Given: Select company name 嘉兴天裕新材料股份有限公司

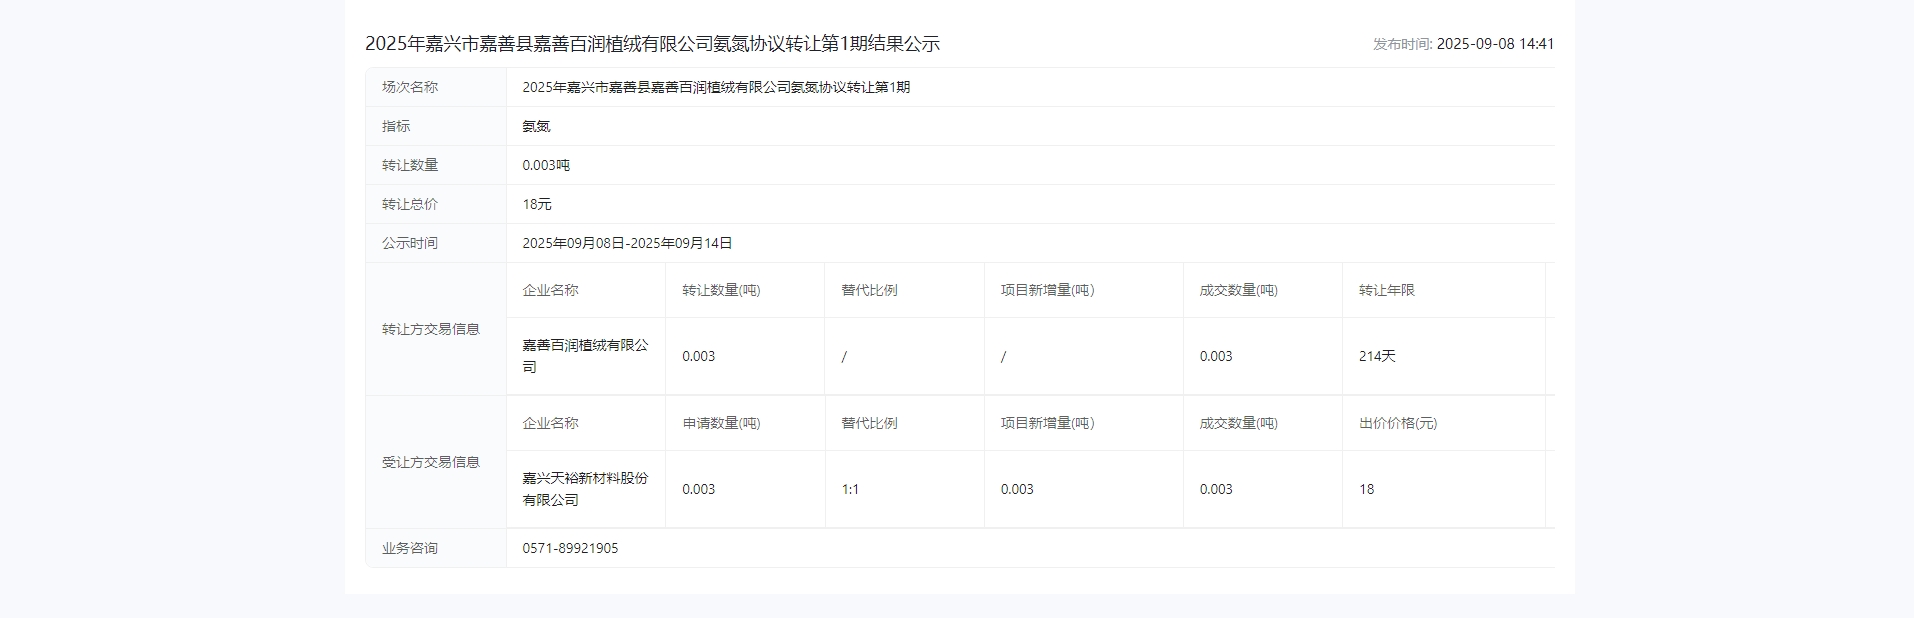Looking at the screenshot, I should tap(585, 489).
